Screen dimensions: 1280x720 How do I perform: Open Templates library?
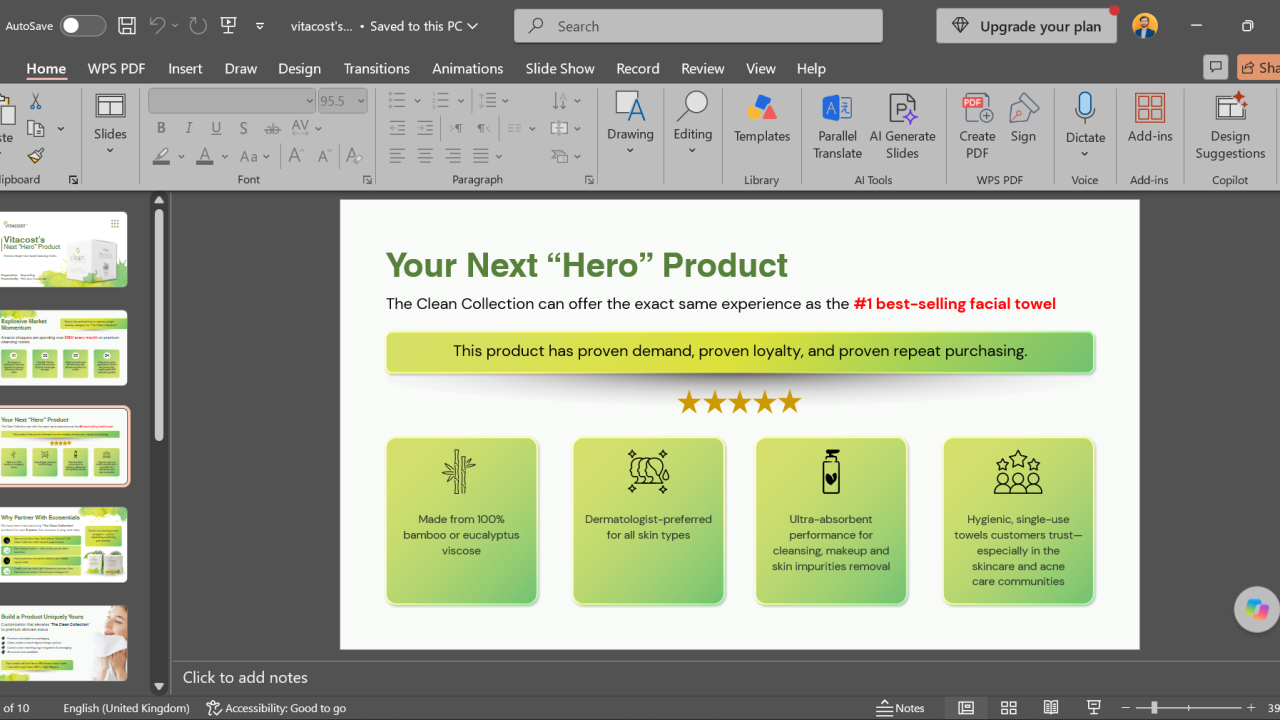[762, 118]
